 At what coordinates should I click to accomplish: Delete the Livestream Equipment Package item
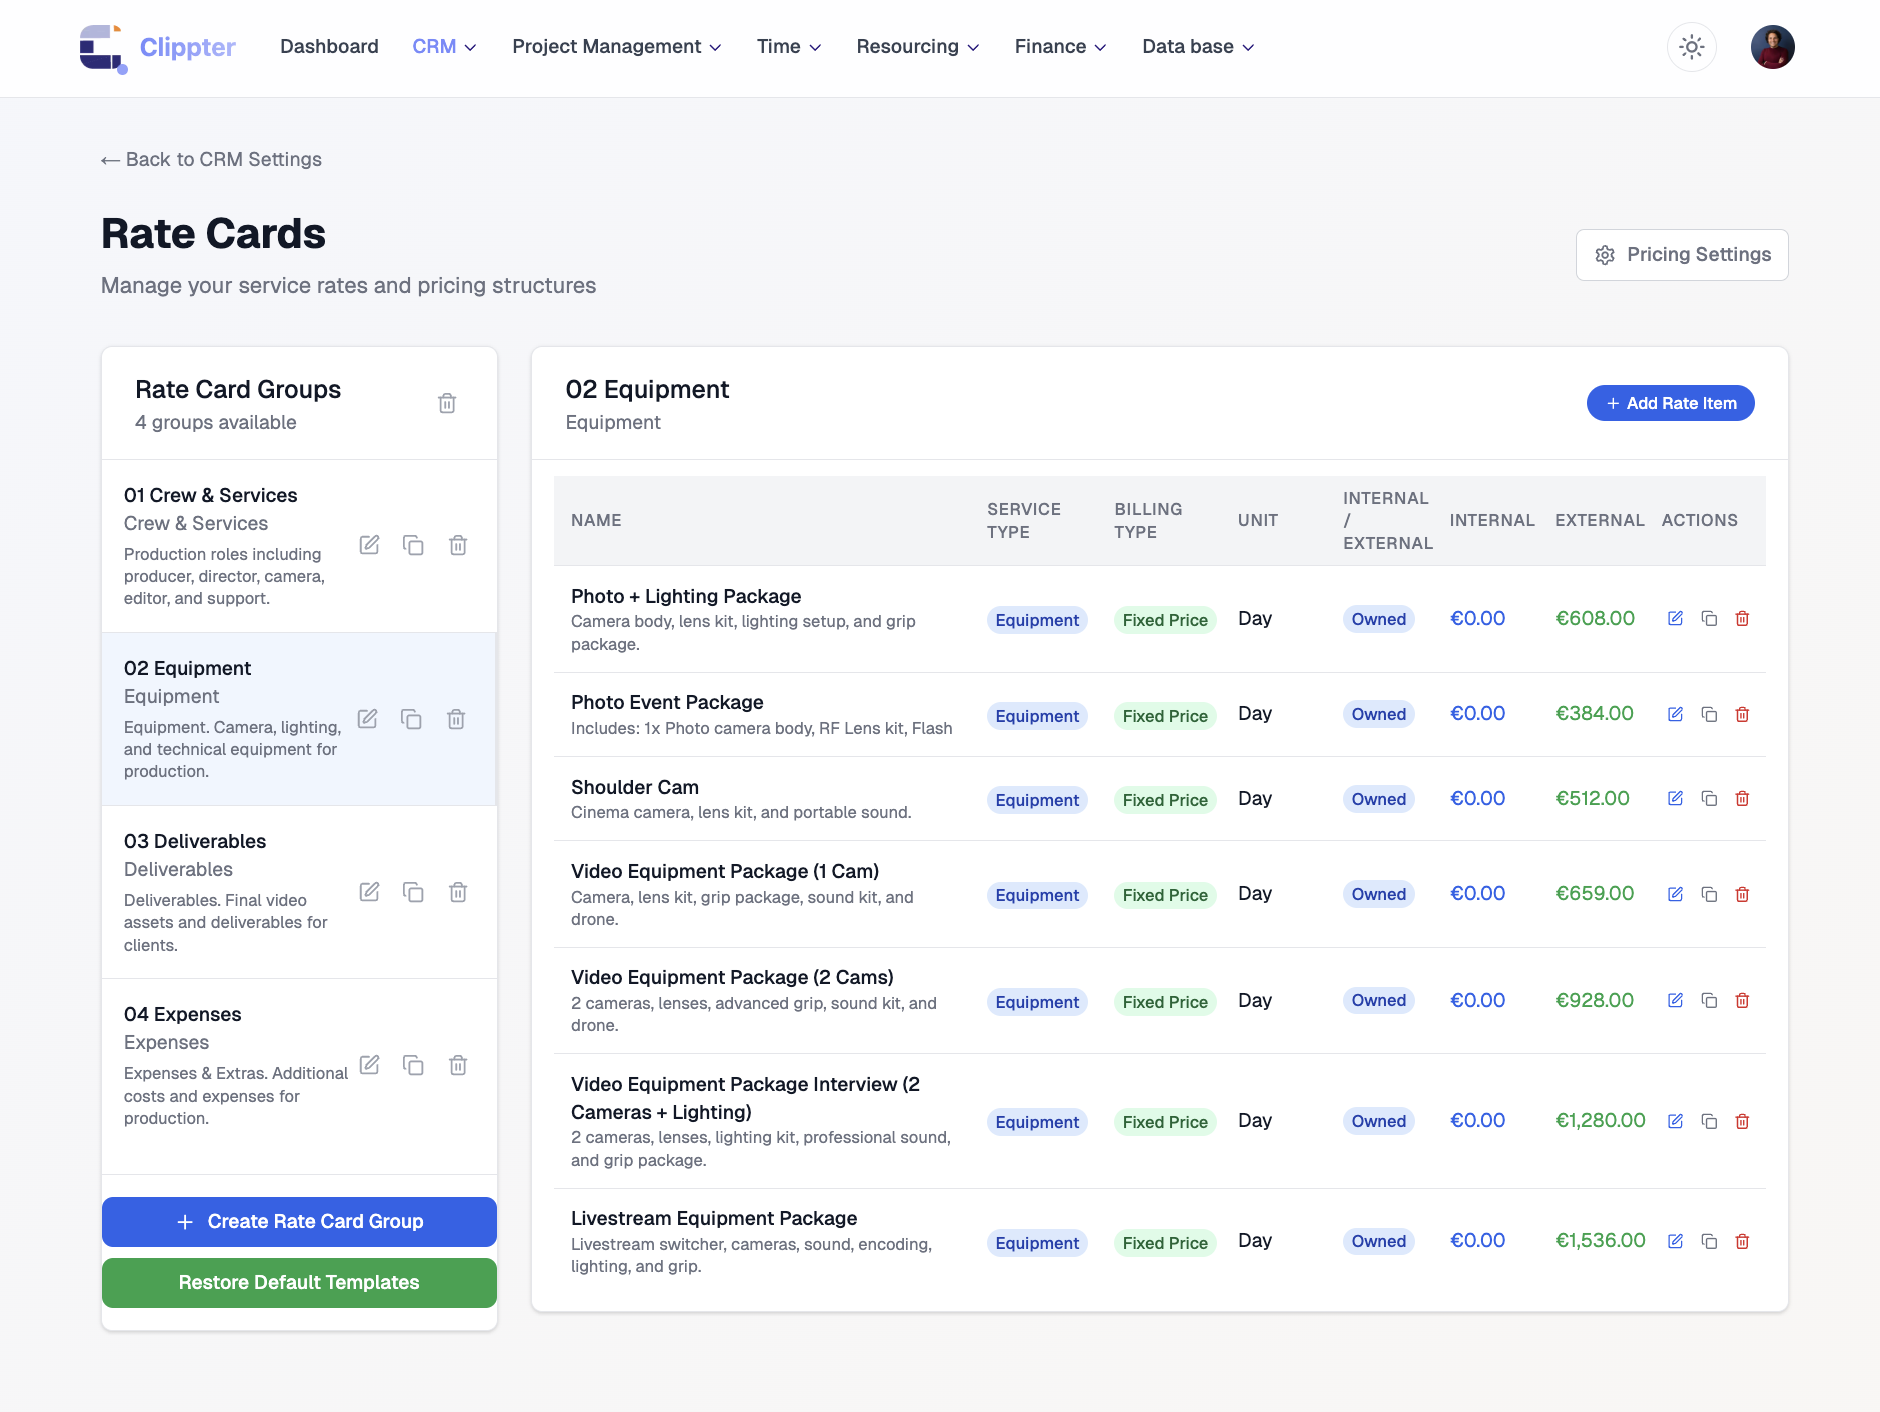coord(1742,1241)
